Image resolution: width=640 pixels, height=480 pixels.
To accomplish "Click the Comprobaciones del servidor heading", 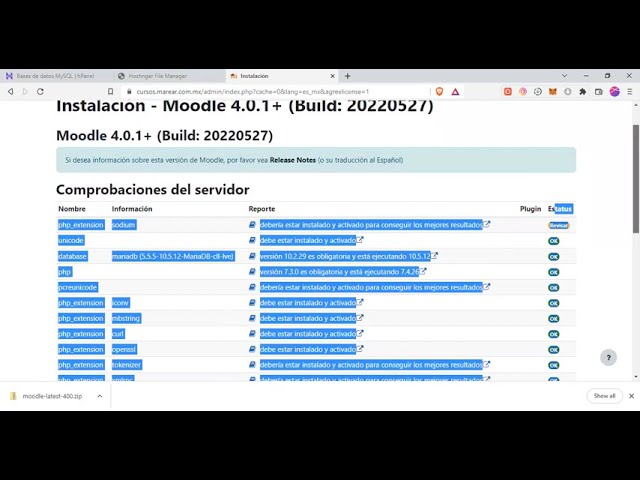I will (x=153, y=189).
